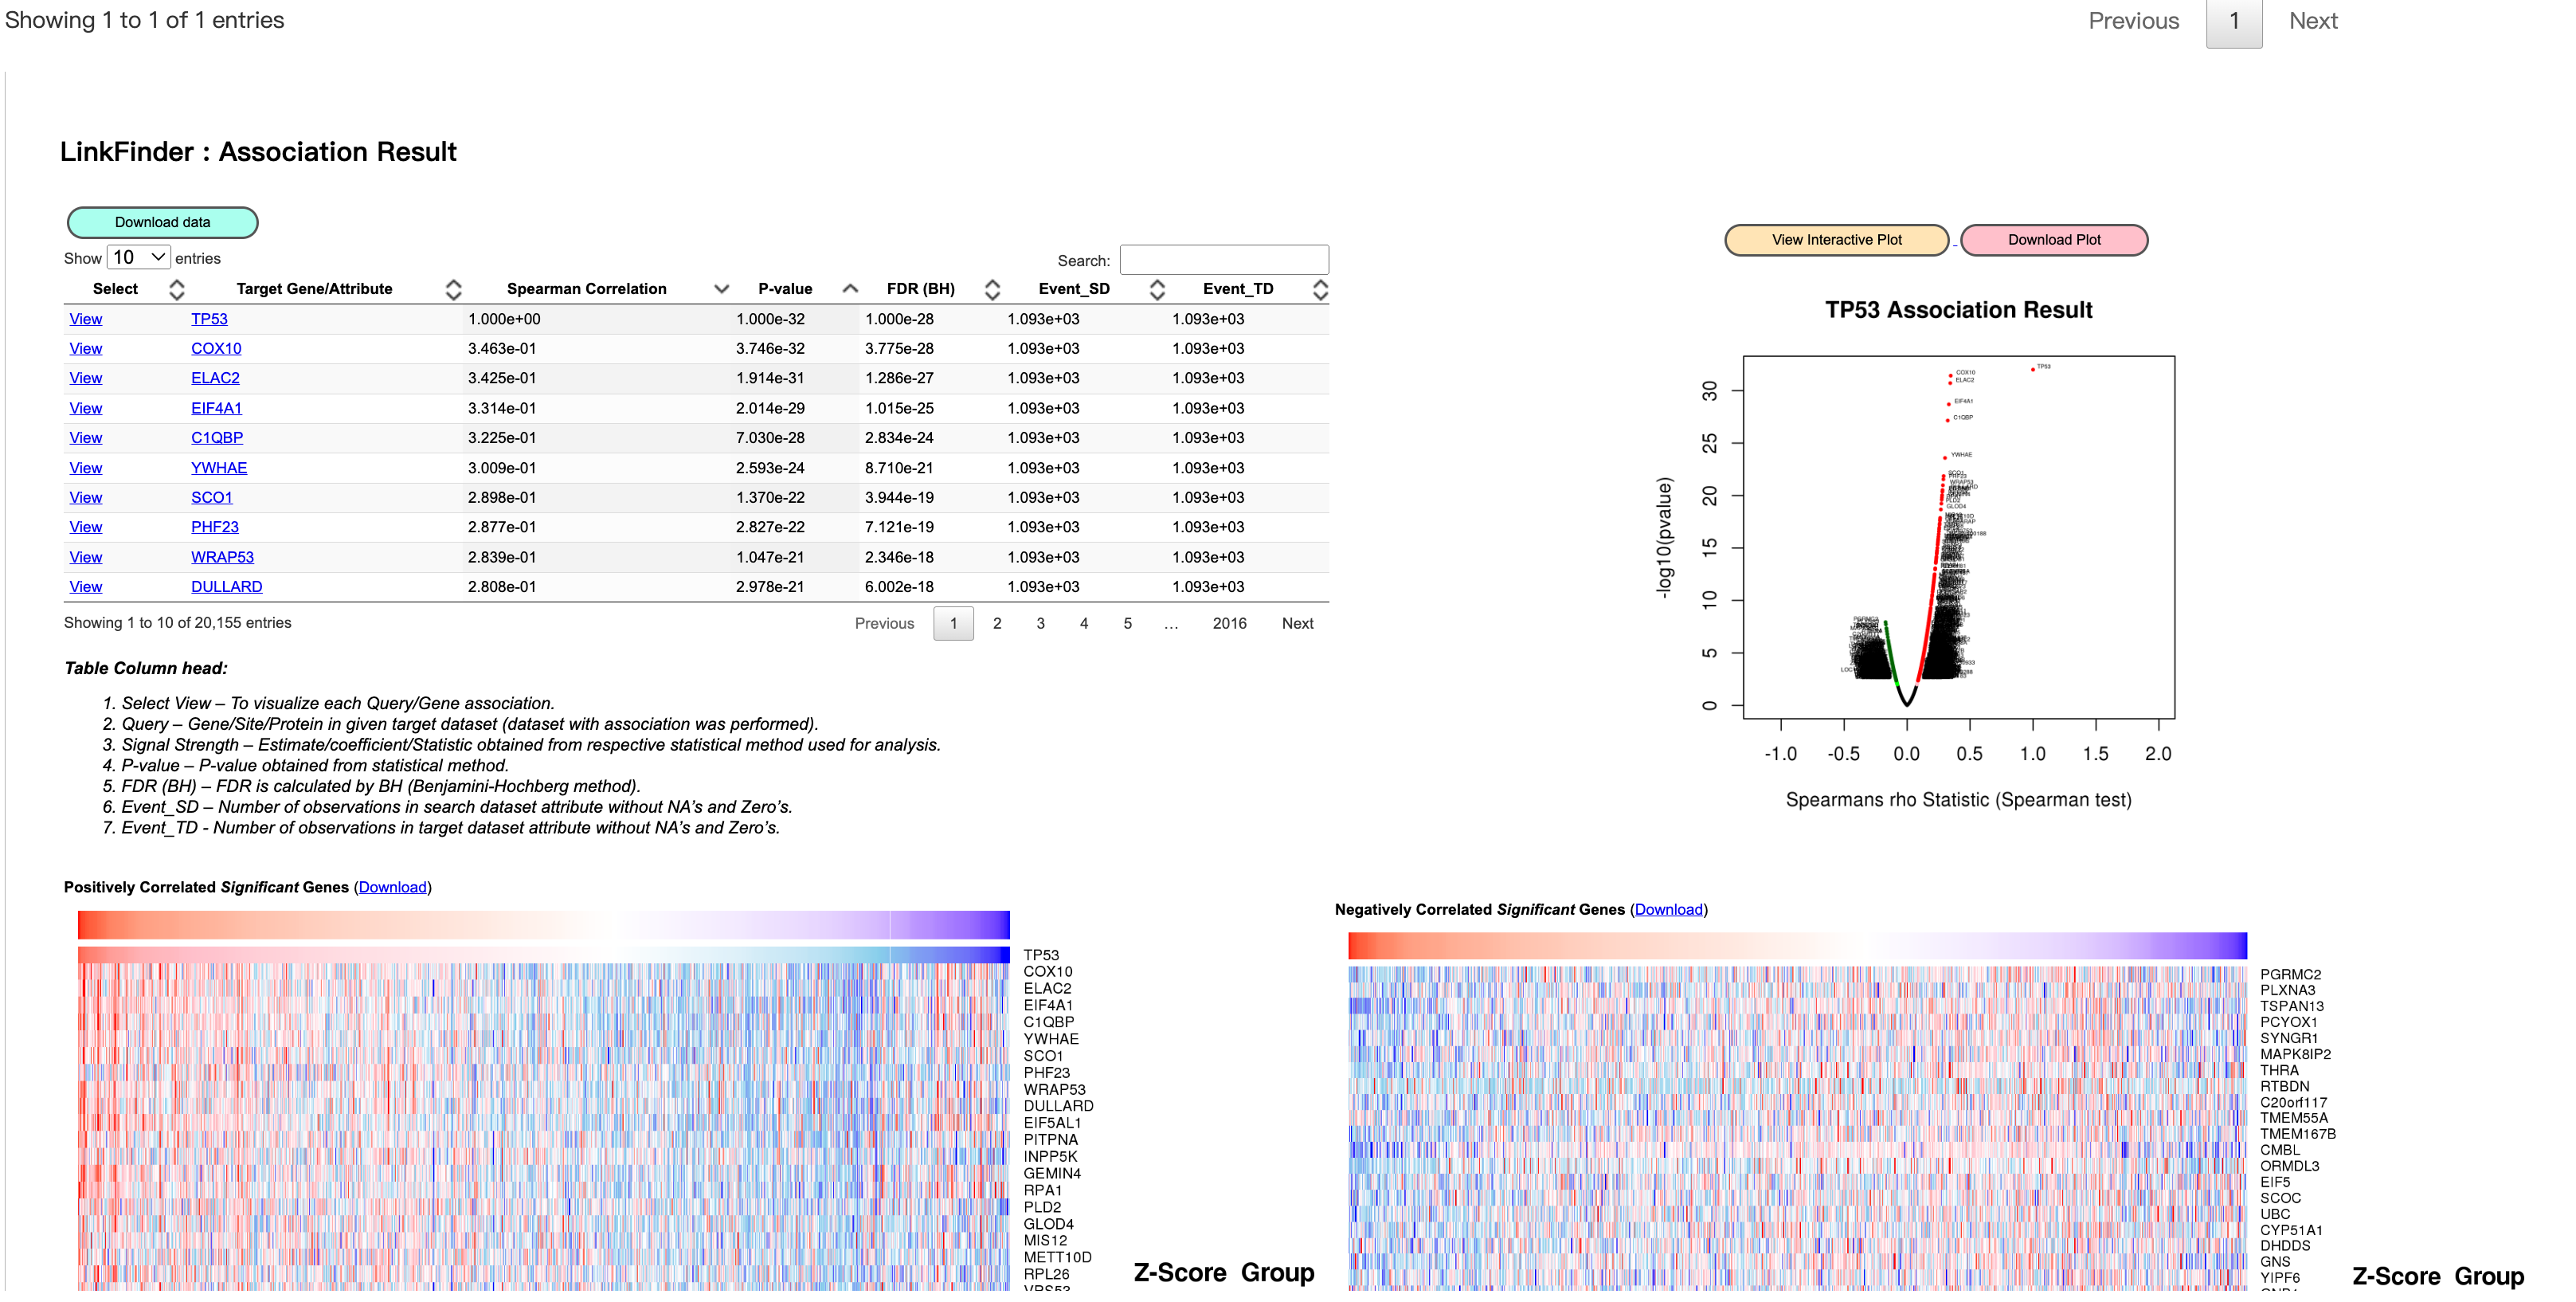This screenshot has height=1302, width=2576.
Task: Open the COX10 gene link
Action: [216, 349]
